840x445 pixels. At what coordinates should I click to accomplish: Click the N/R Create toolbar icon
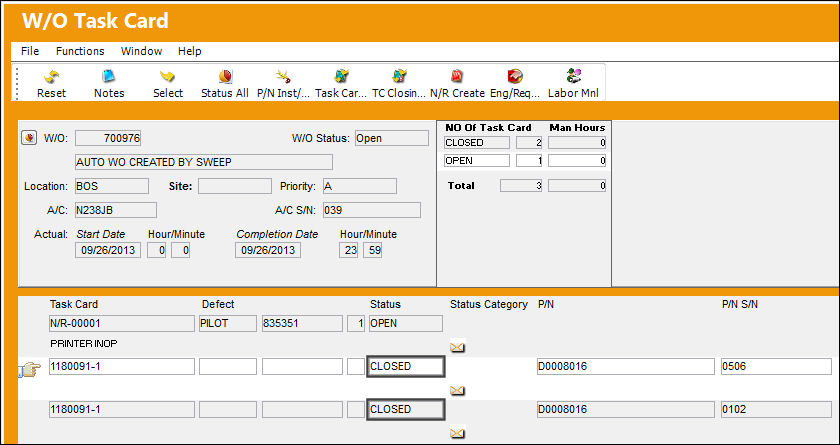[458, 77]
